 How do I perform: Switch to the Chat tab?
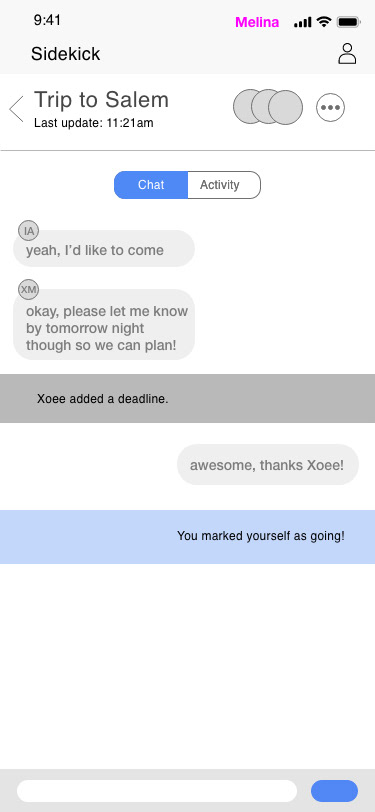(x=151, y=185)
